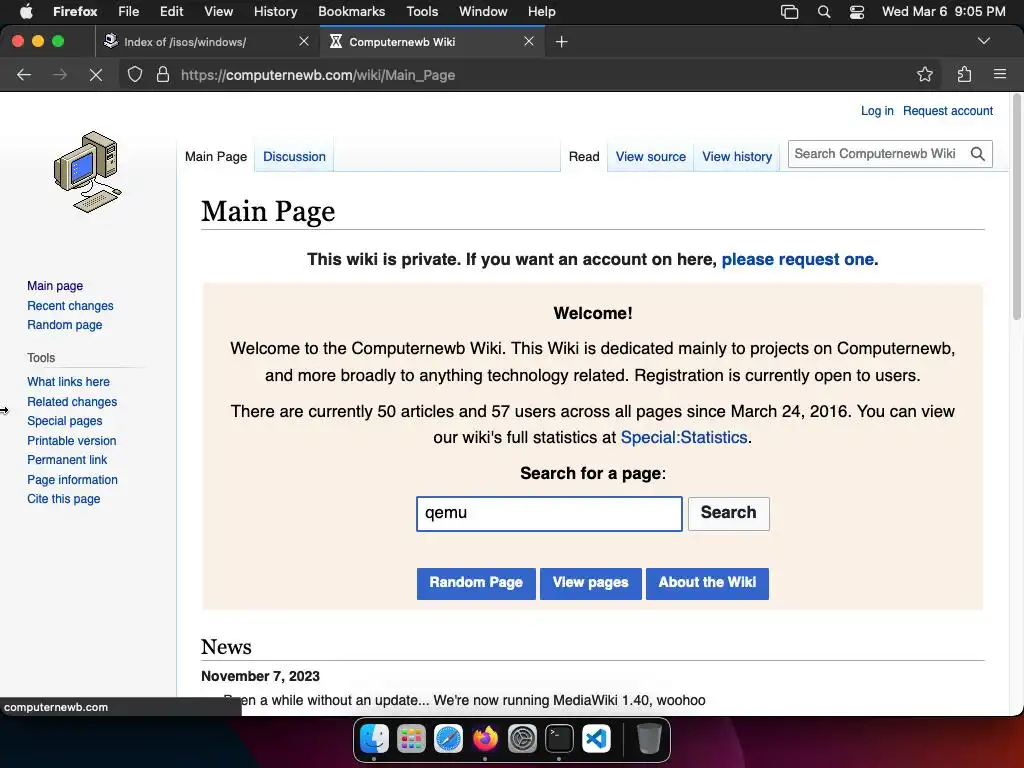
Task: Open Finder from the Dock
Action: pyautogui.click(x=375, y=739)
